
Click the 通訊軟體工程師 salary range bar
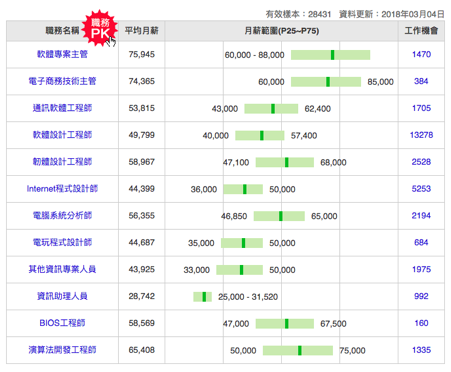[x=271, y=109]
